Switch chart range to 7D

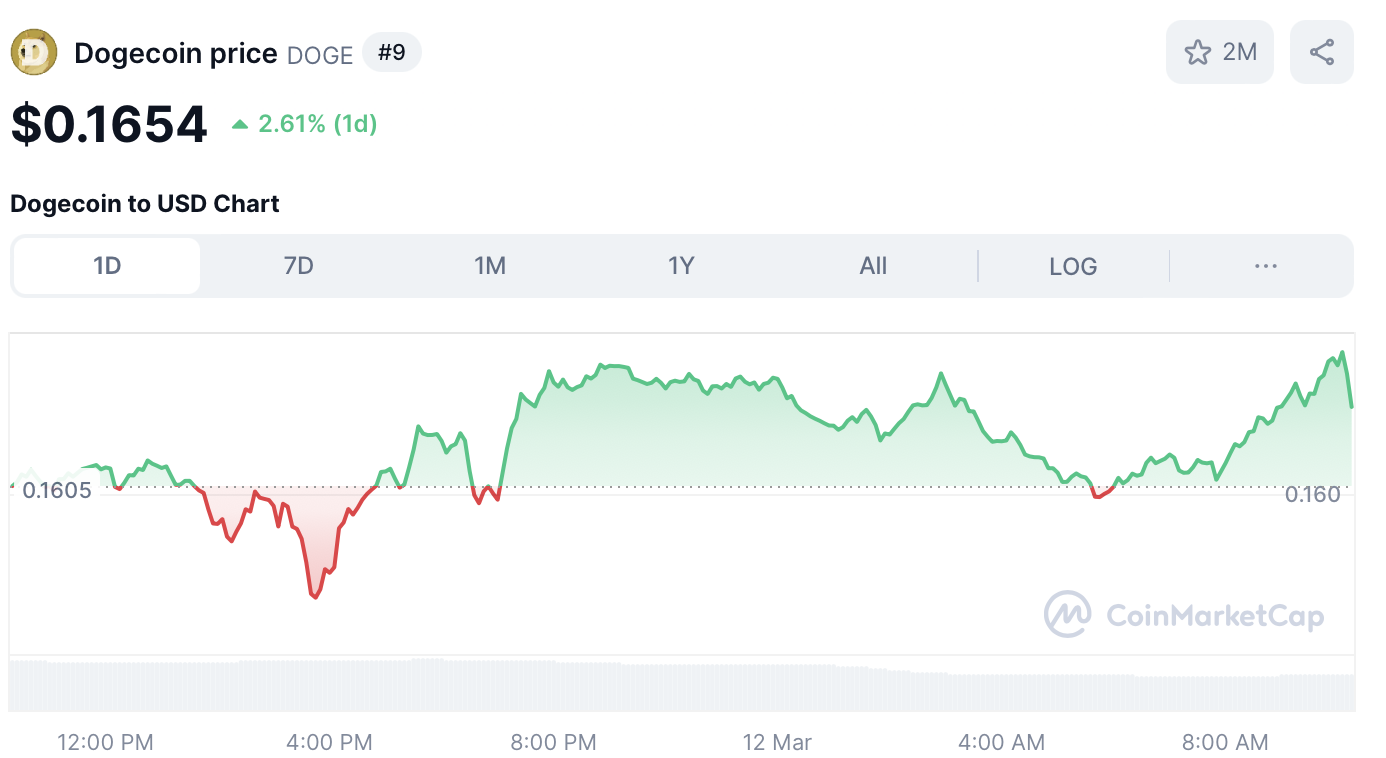(x=298, y=266)
